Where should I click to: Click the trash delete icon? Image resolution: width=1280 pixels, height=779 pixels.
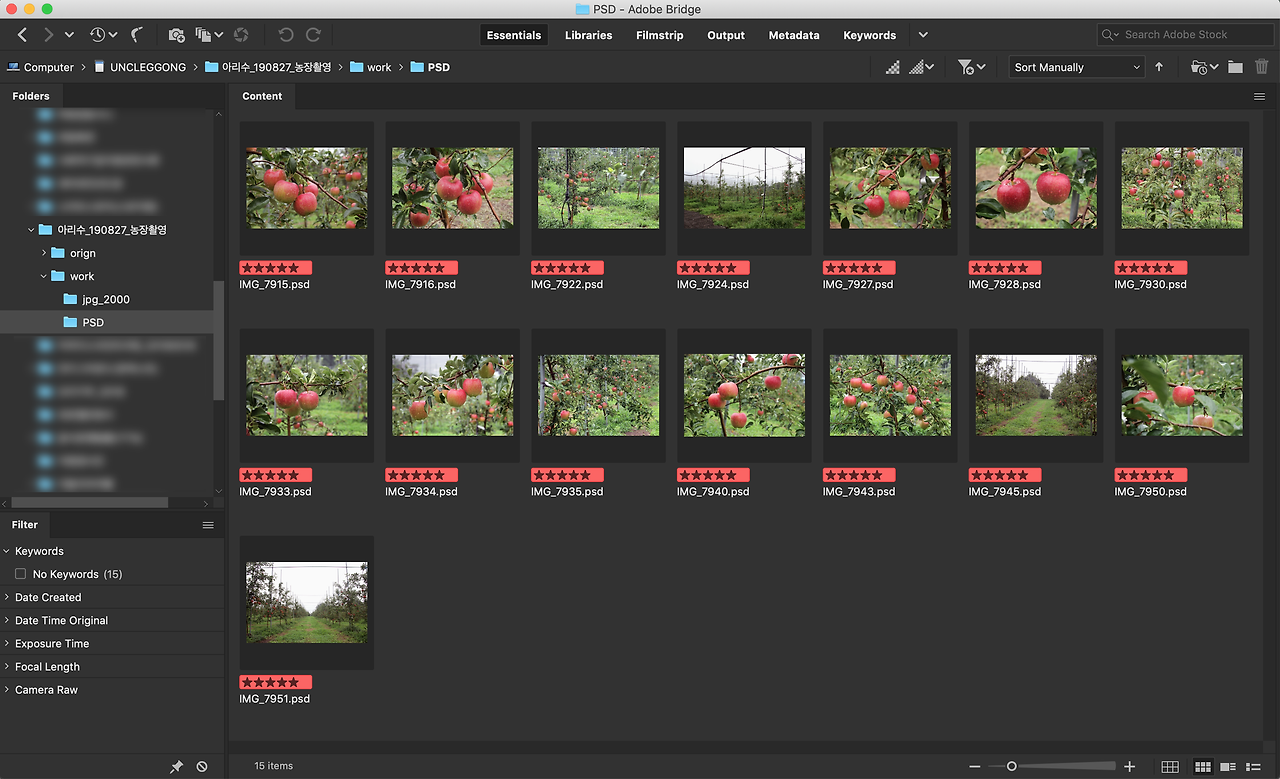click(x=1262, y=67)
